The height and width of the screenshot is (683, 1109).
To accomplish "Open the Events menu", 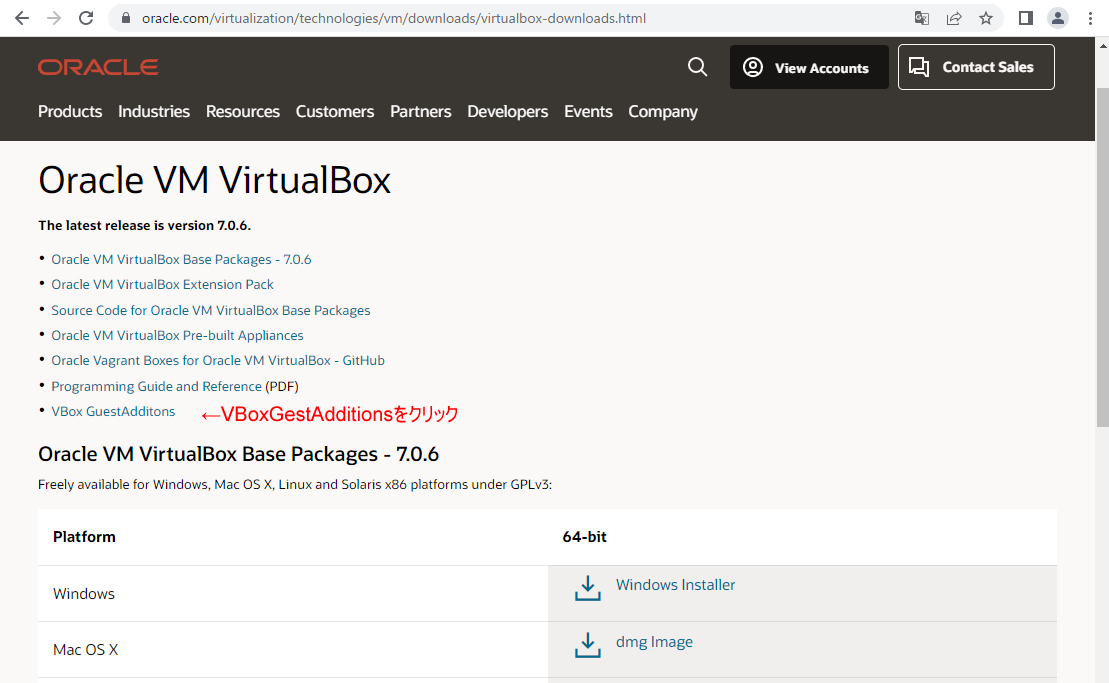I will [588, 112].
